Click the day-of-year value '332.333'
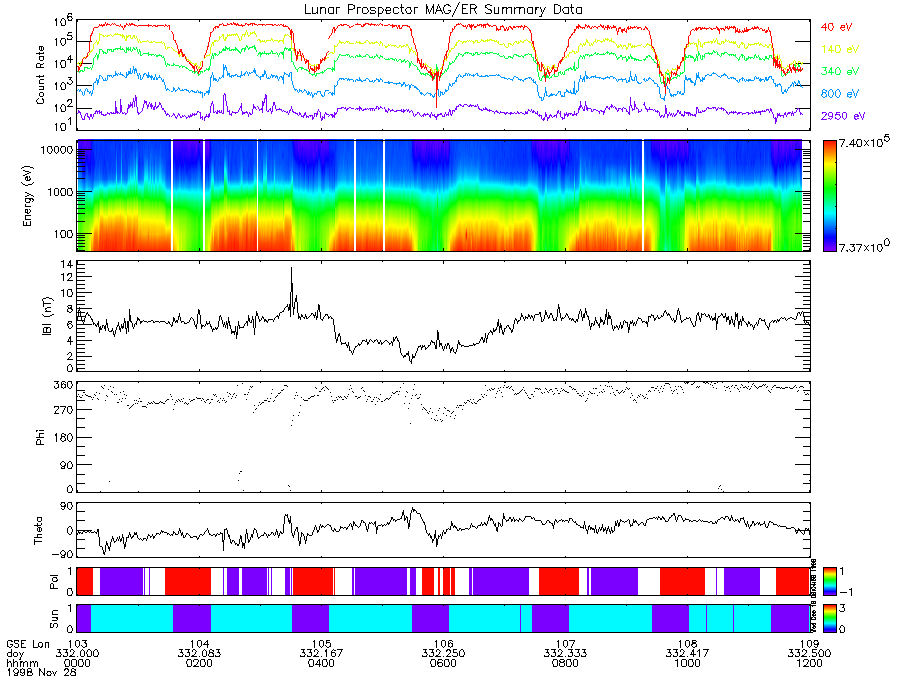The height and width of the screenshot is (700, 900). (565, 654)
